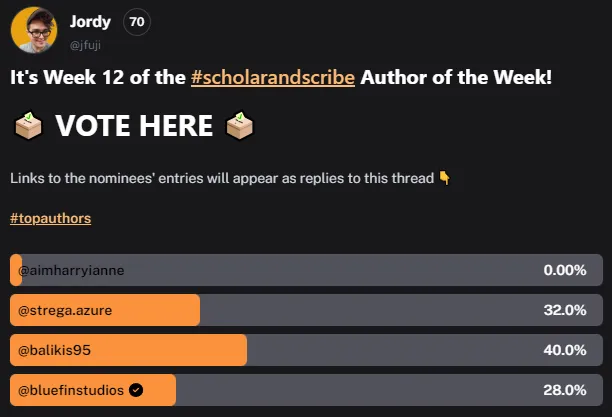Image resolution: width=612 pixels, height=417 pixels.
Task: Click the VOTE HERE heading text
Action: tap(134, 126)
